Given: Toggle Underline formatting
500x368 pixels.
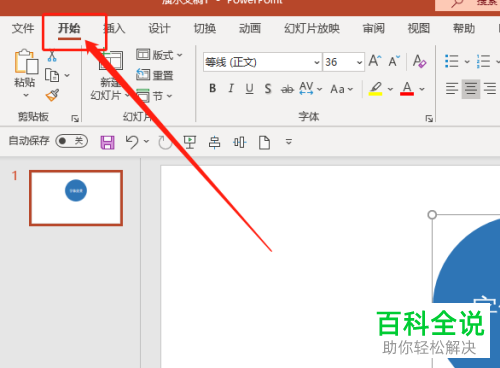Looking at the screenshot, I should point(249,89).
